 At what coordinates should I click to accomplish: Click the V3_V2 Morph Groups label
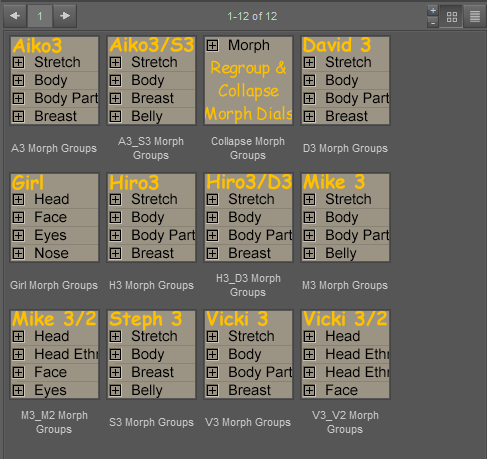click(x=345, y=422)
